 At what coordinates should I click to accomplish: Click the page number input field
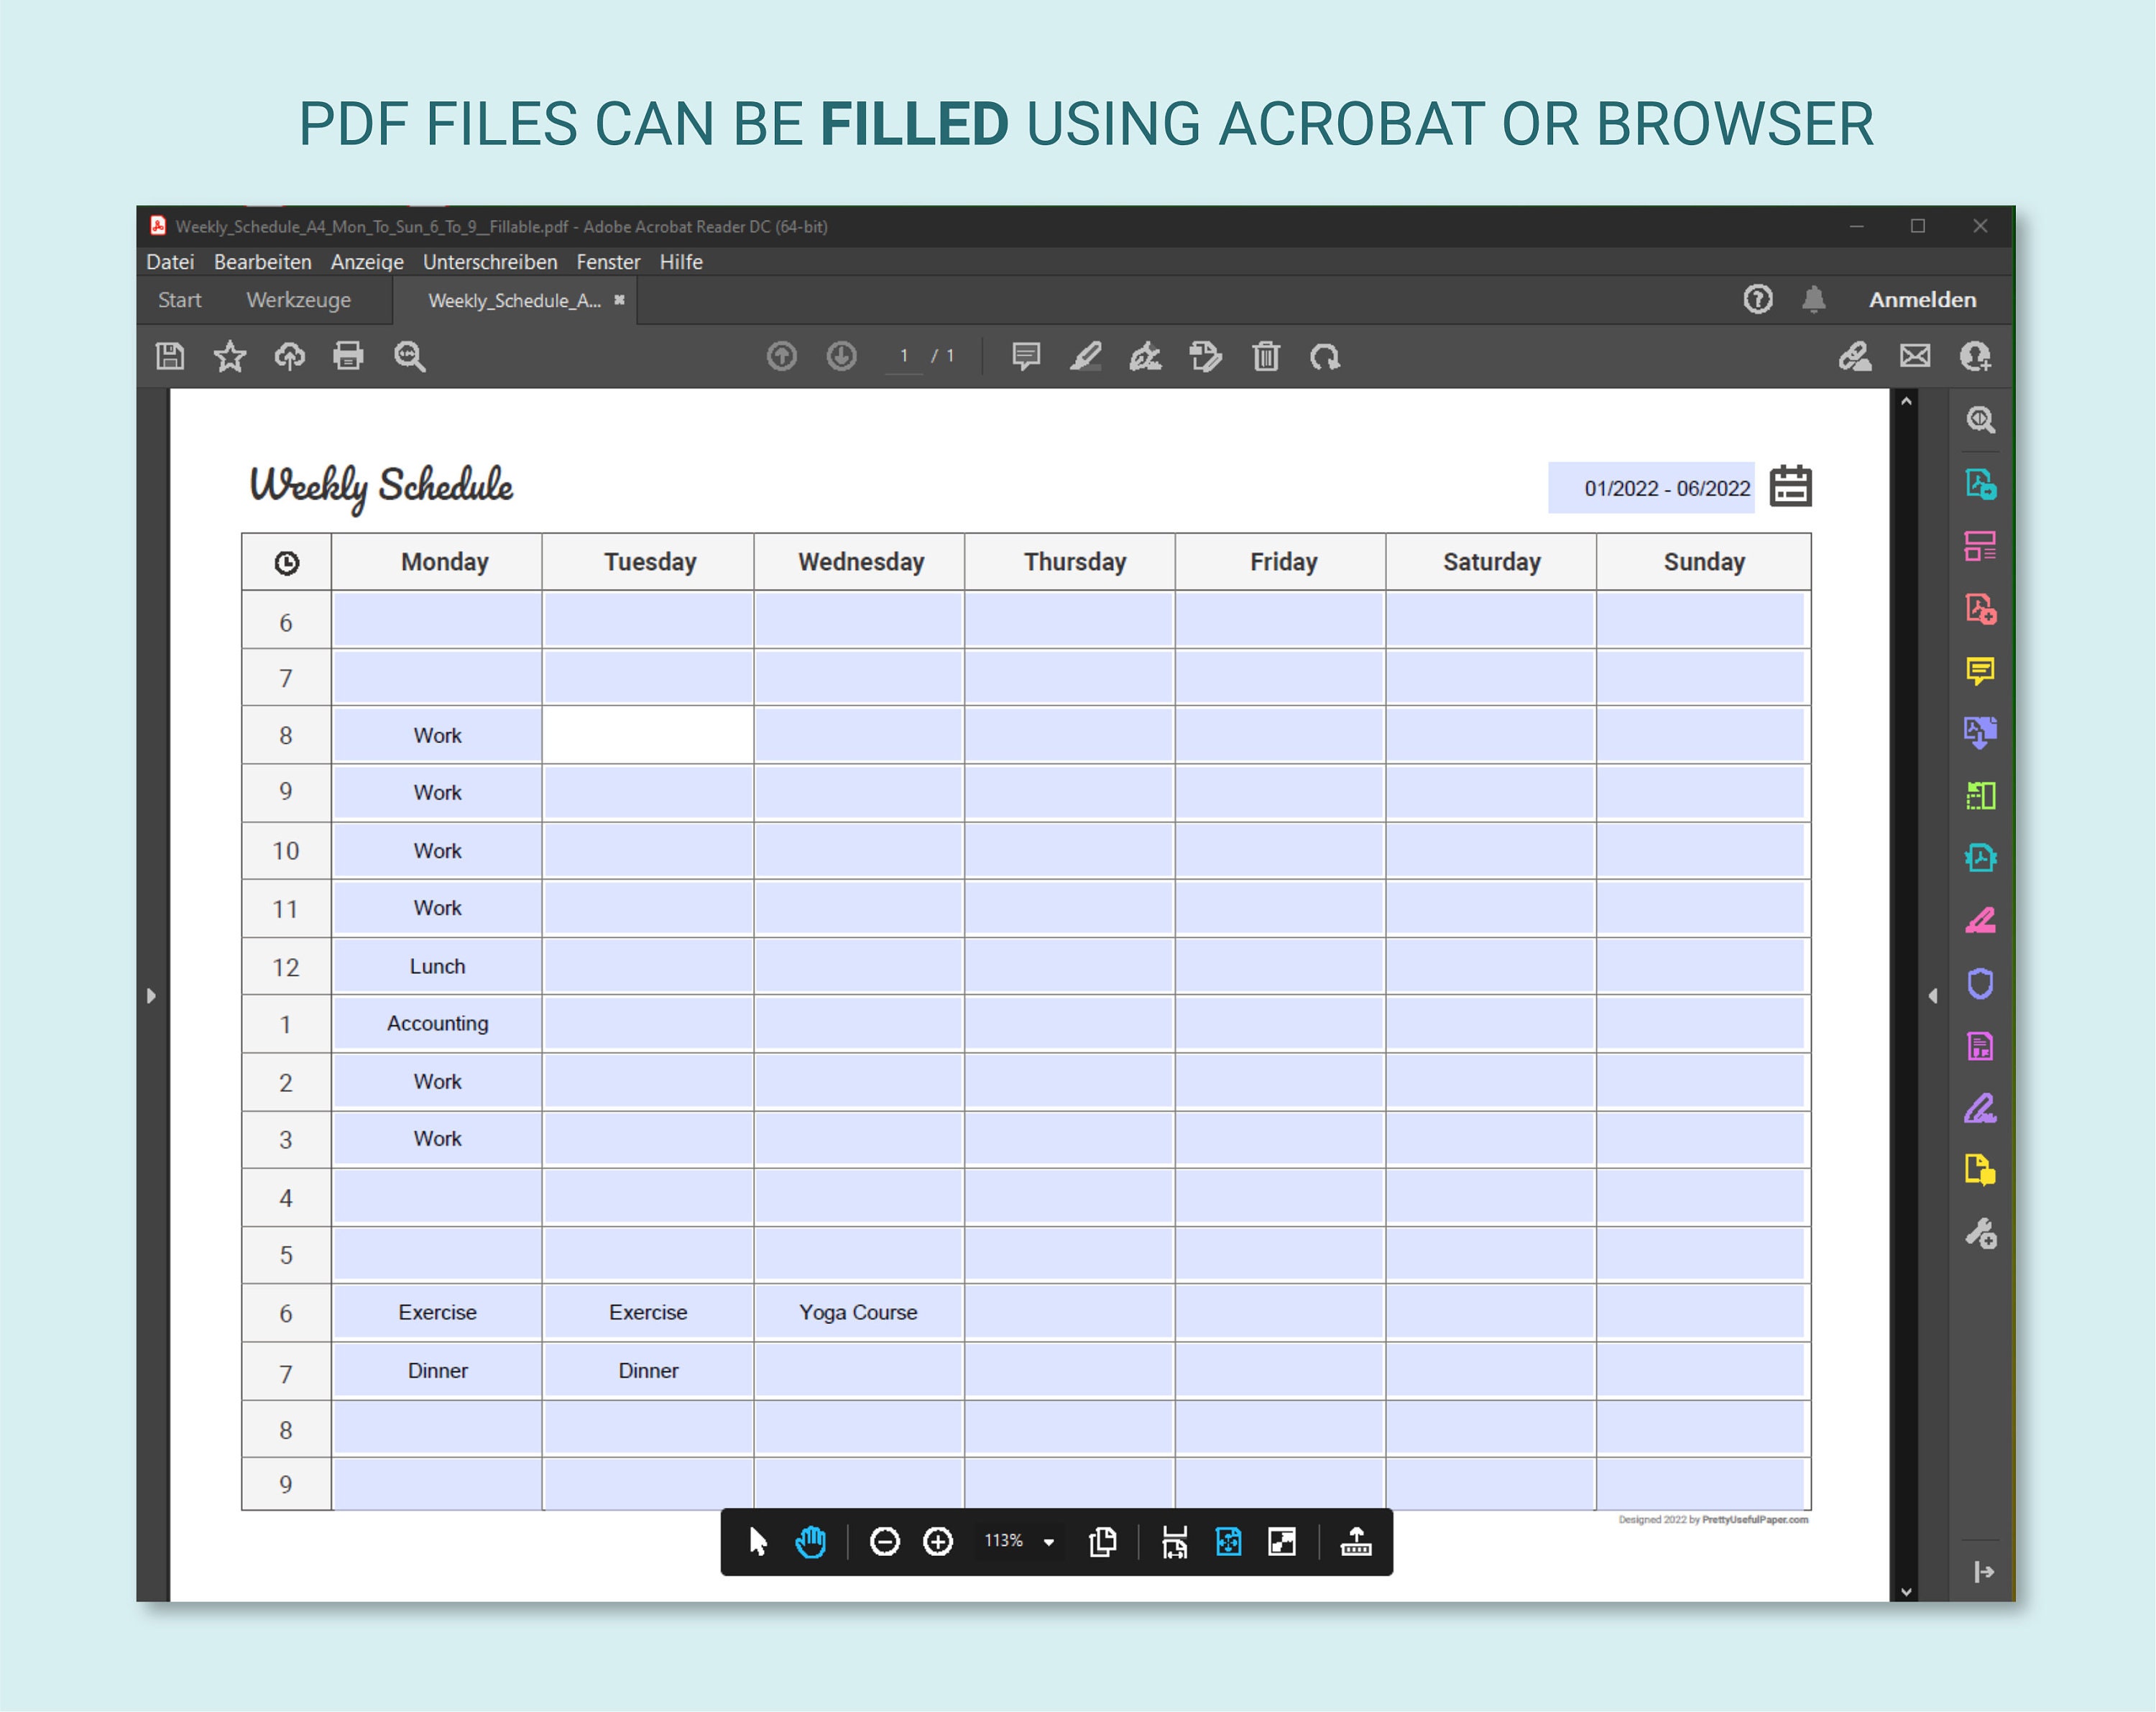pyautogui.click(x=904, y=356)
